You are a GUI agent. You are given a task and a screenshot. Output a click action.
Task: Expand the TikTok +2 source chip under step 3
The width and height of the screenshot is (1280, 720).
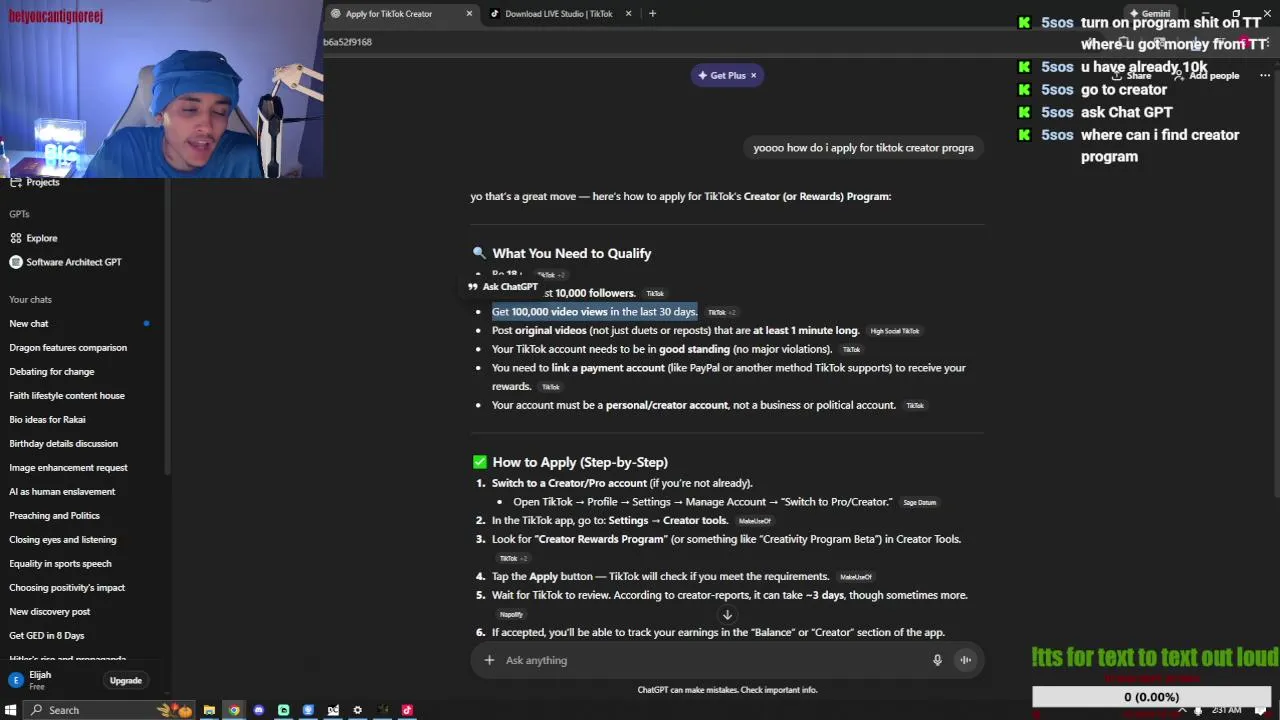click(513, 558)
